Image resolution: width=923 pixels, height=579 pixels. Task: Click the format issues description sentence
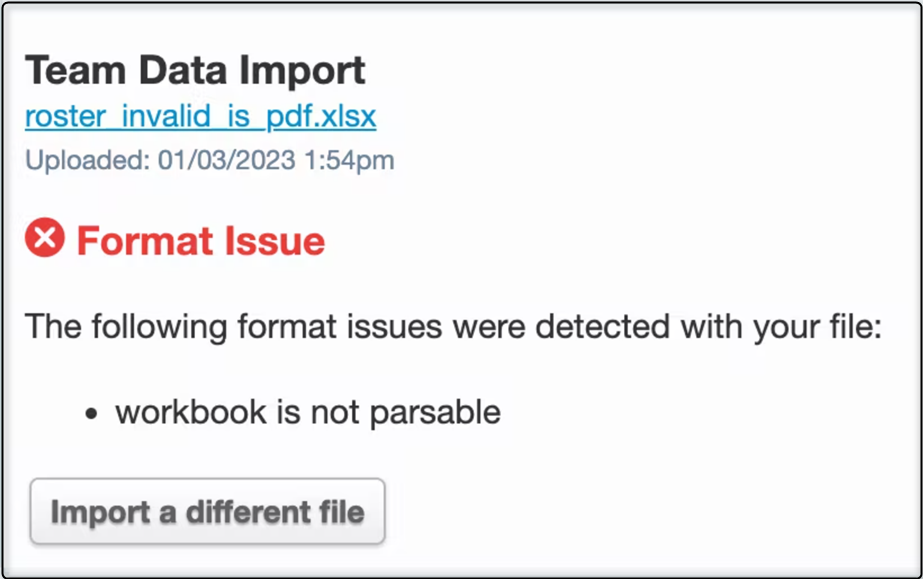[x=453, y=327]
